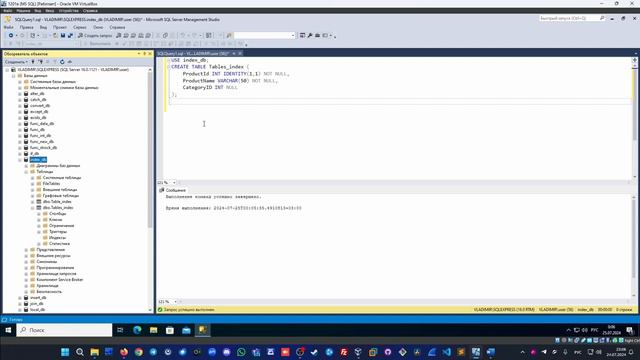Refresh the Object Explorer tree
The width and height of the screenshot is (640, 360).
point(62,62)
